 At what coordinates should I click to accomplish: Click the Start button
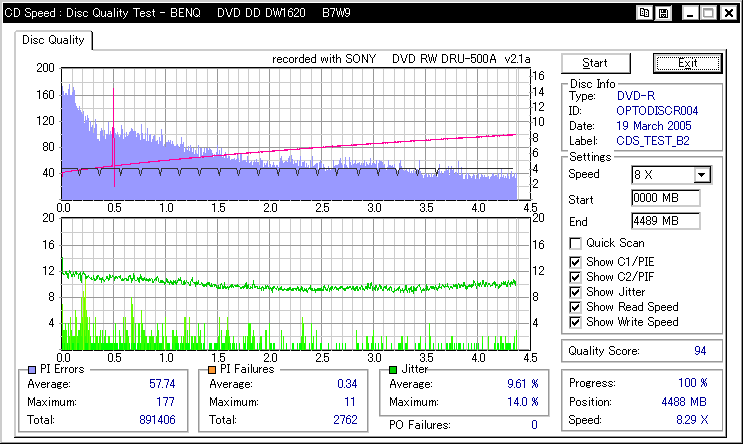[x=596, y=63]
